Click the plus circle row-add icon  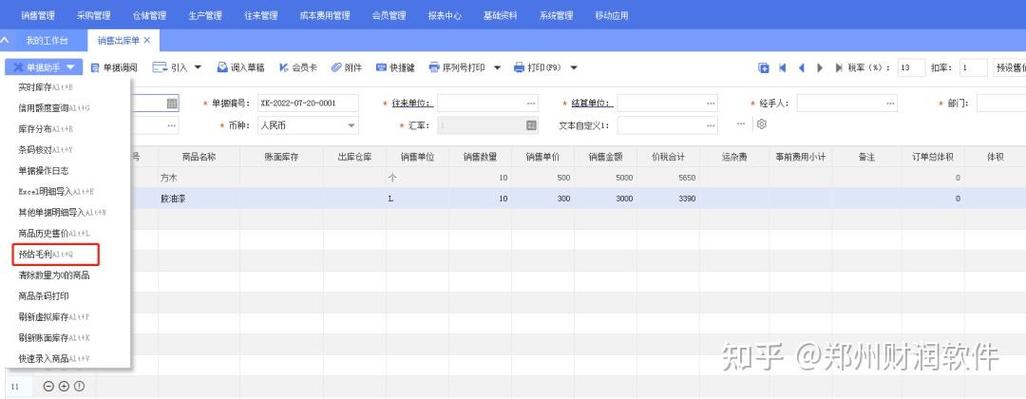63,386
